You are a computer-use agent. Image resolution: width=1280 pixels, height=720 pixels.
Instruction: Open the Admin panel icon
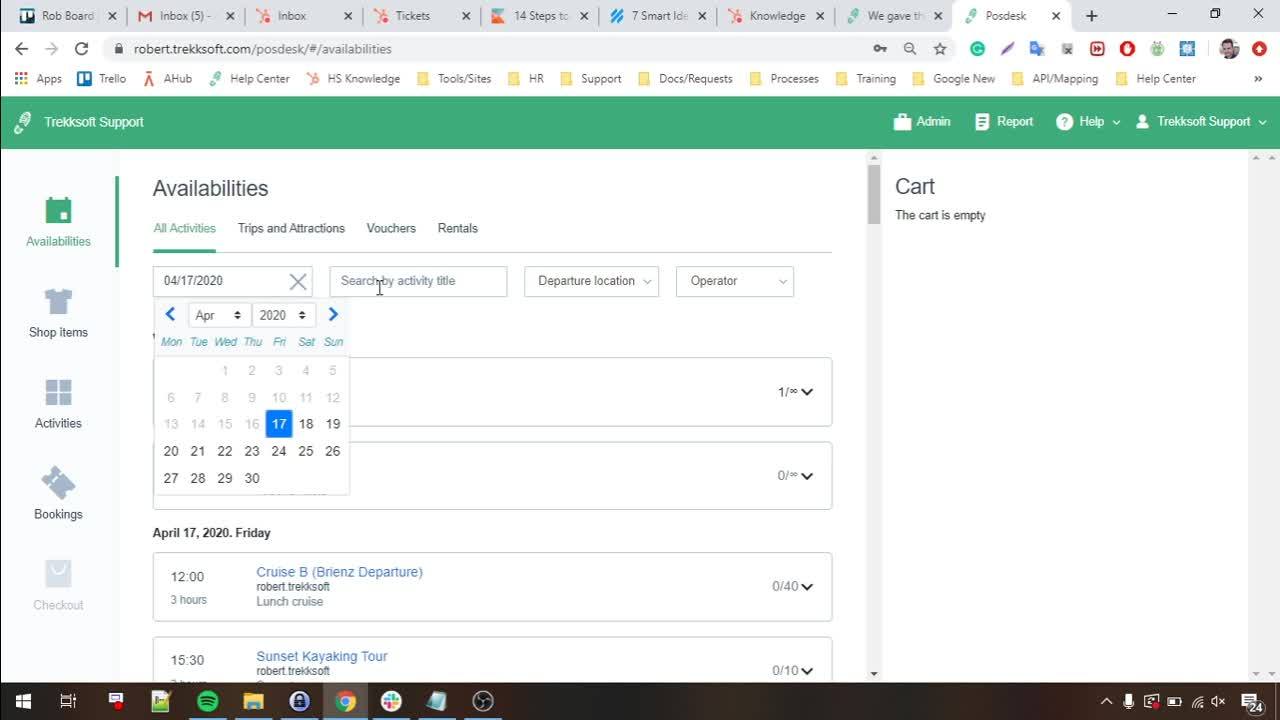click(x=901, y=121)
